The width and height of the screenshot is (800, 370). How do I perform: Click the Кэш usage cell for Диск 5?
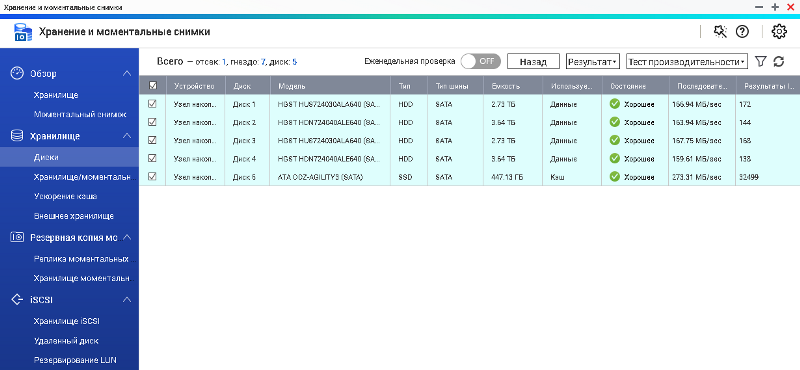coord(557,177)
